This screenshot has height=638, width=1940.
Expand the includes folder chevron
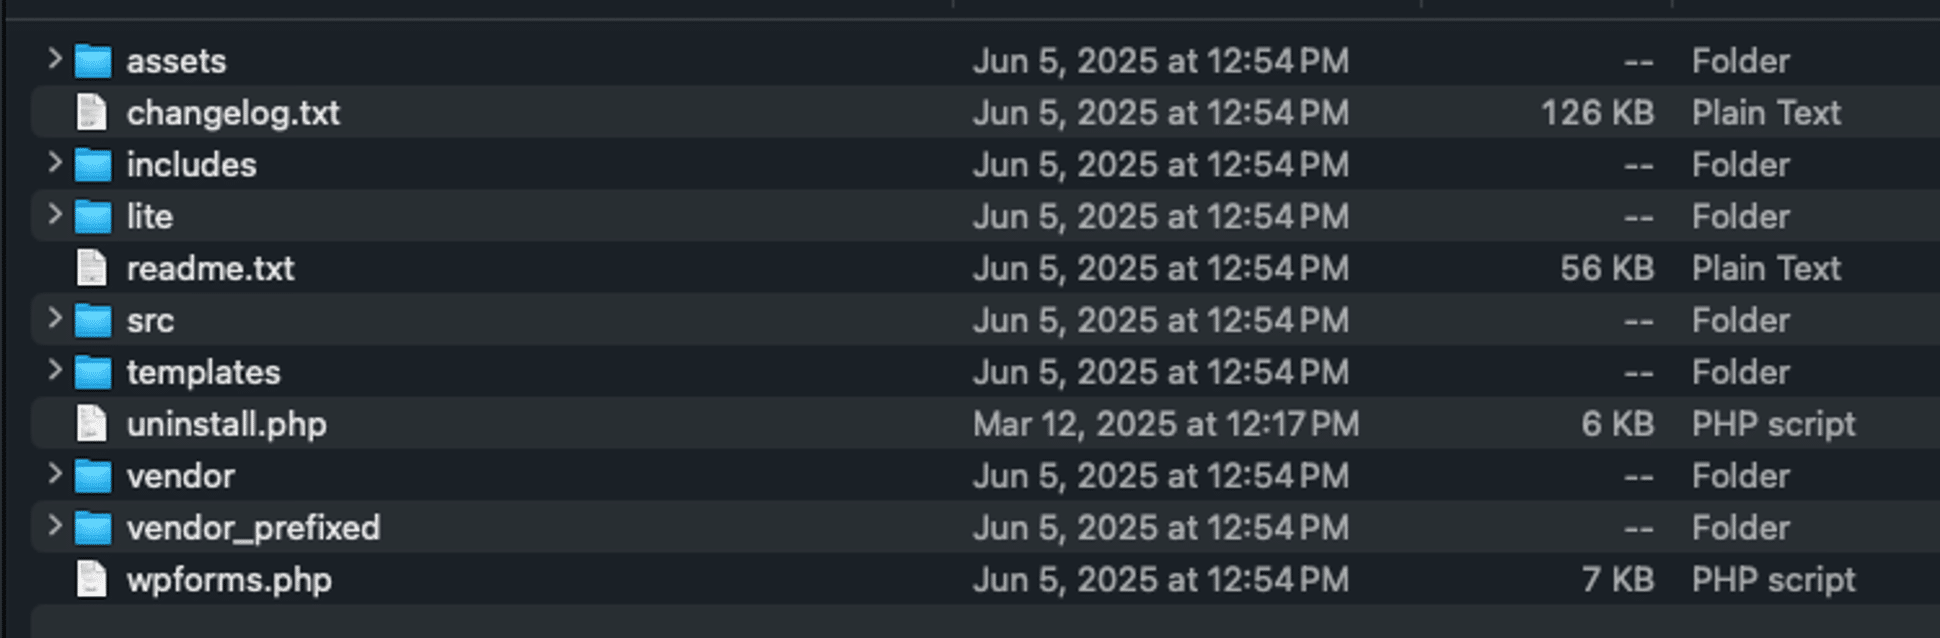55,163
